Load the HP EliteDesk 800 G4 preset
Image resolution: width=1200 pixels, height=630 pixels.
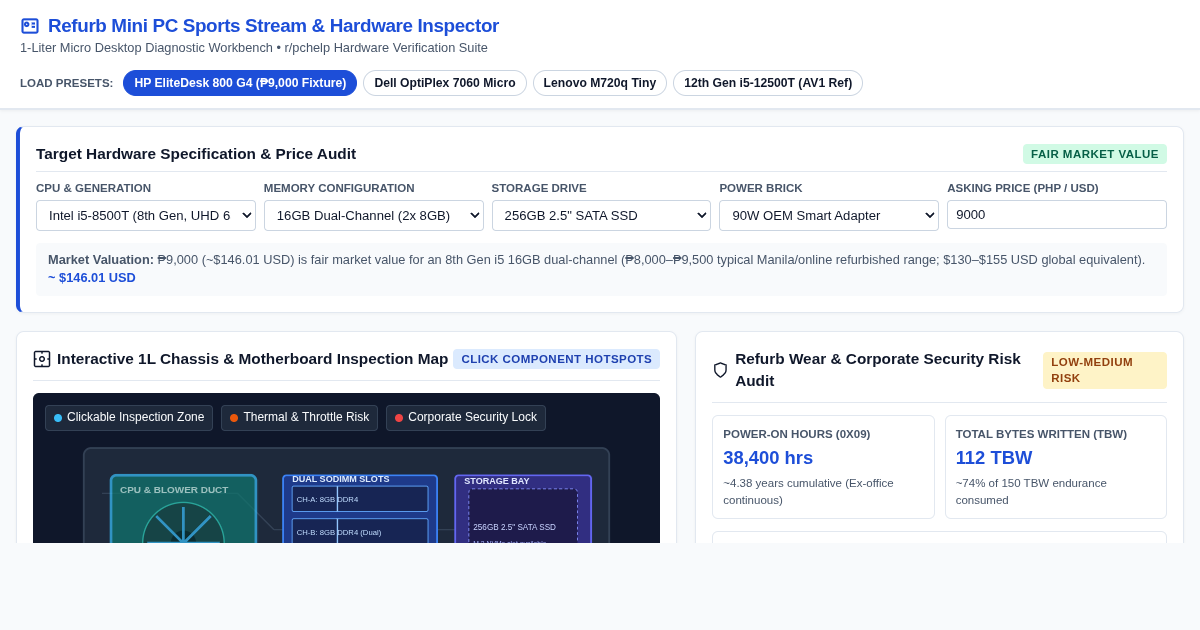[240, 83]
